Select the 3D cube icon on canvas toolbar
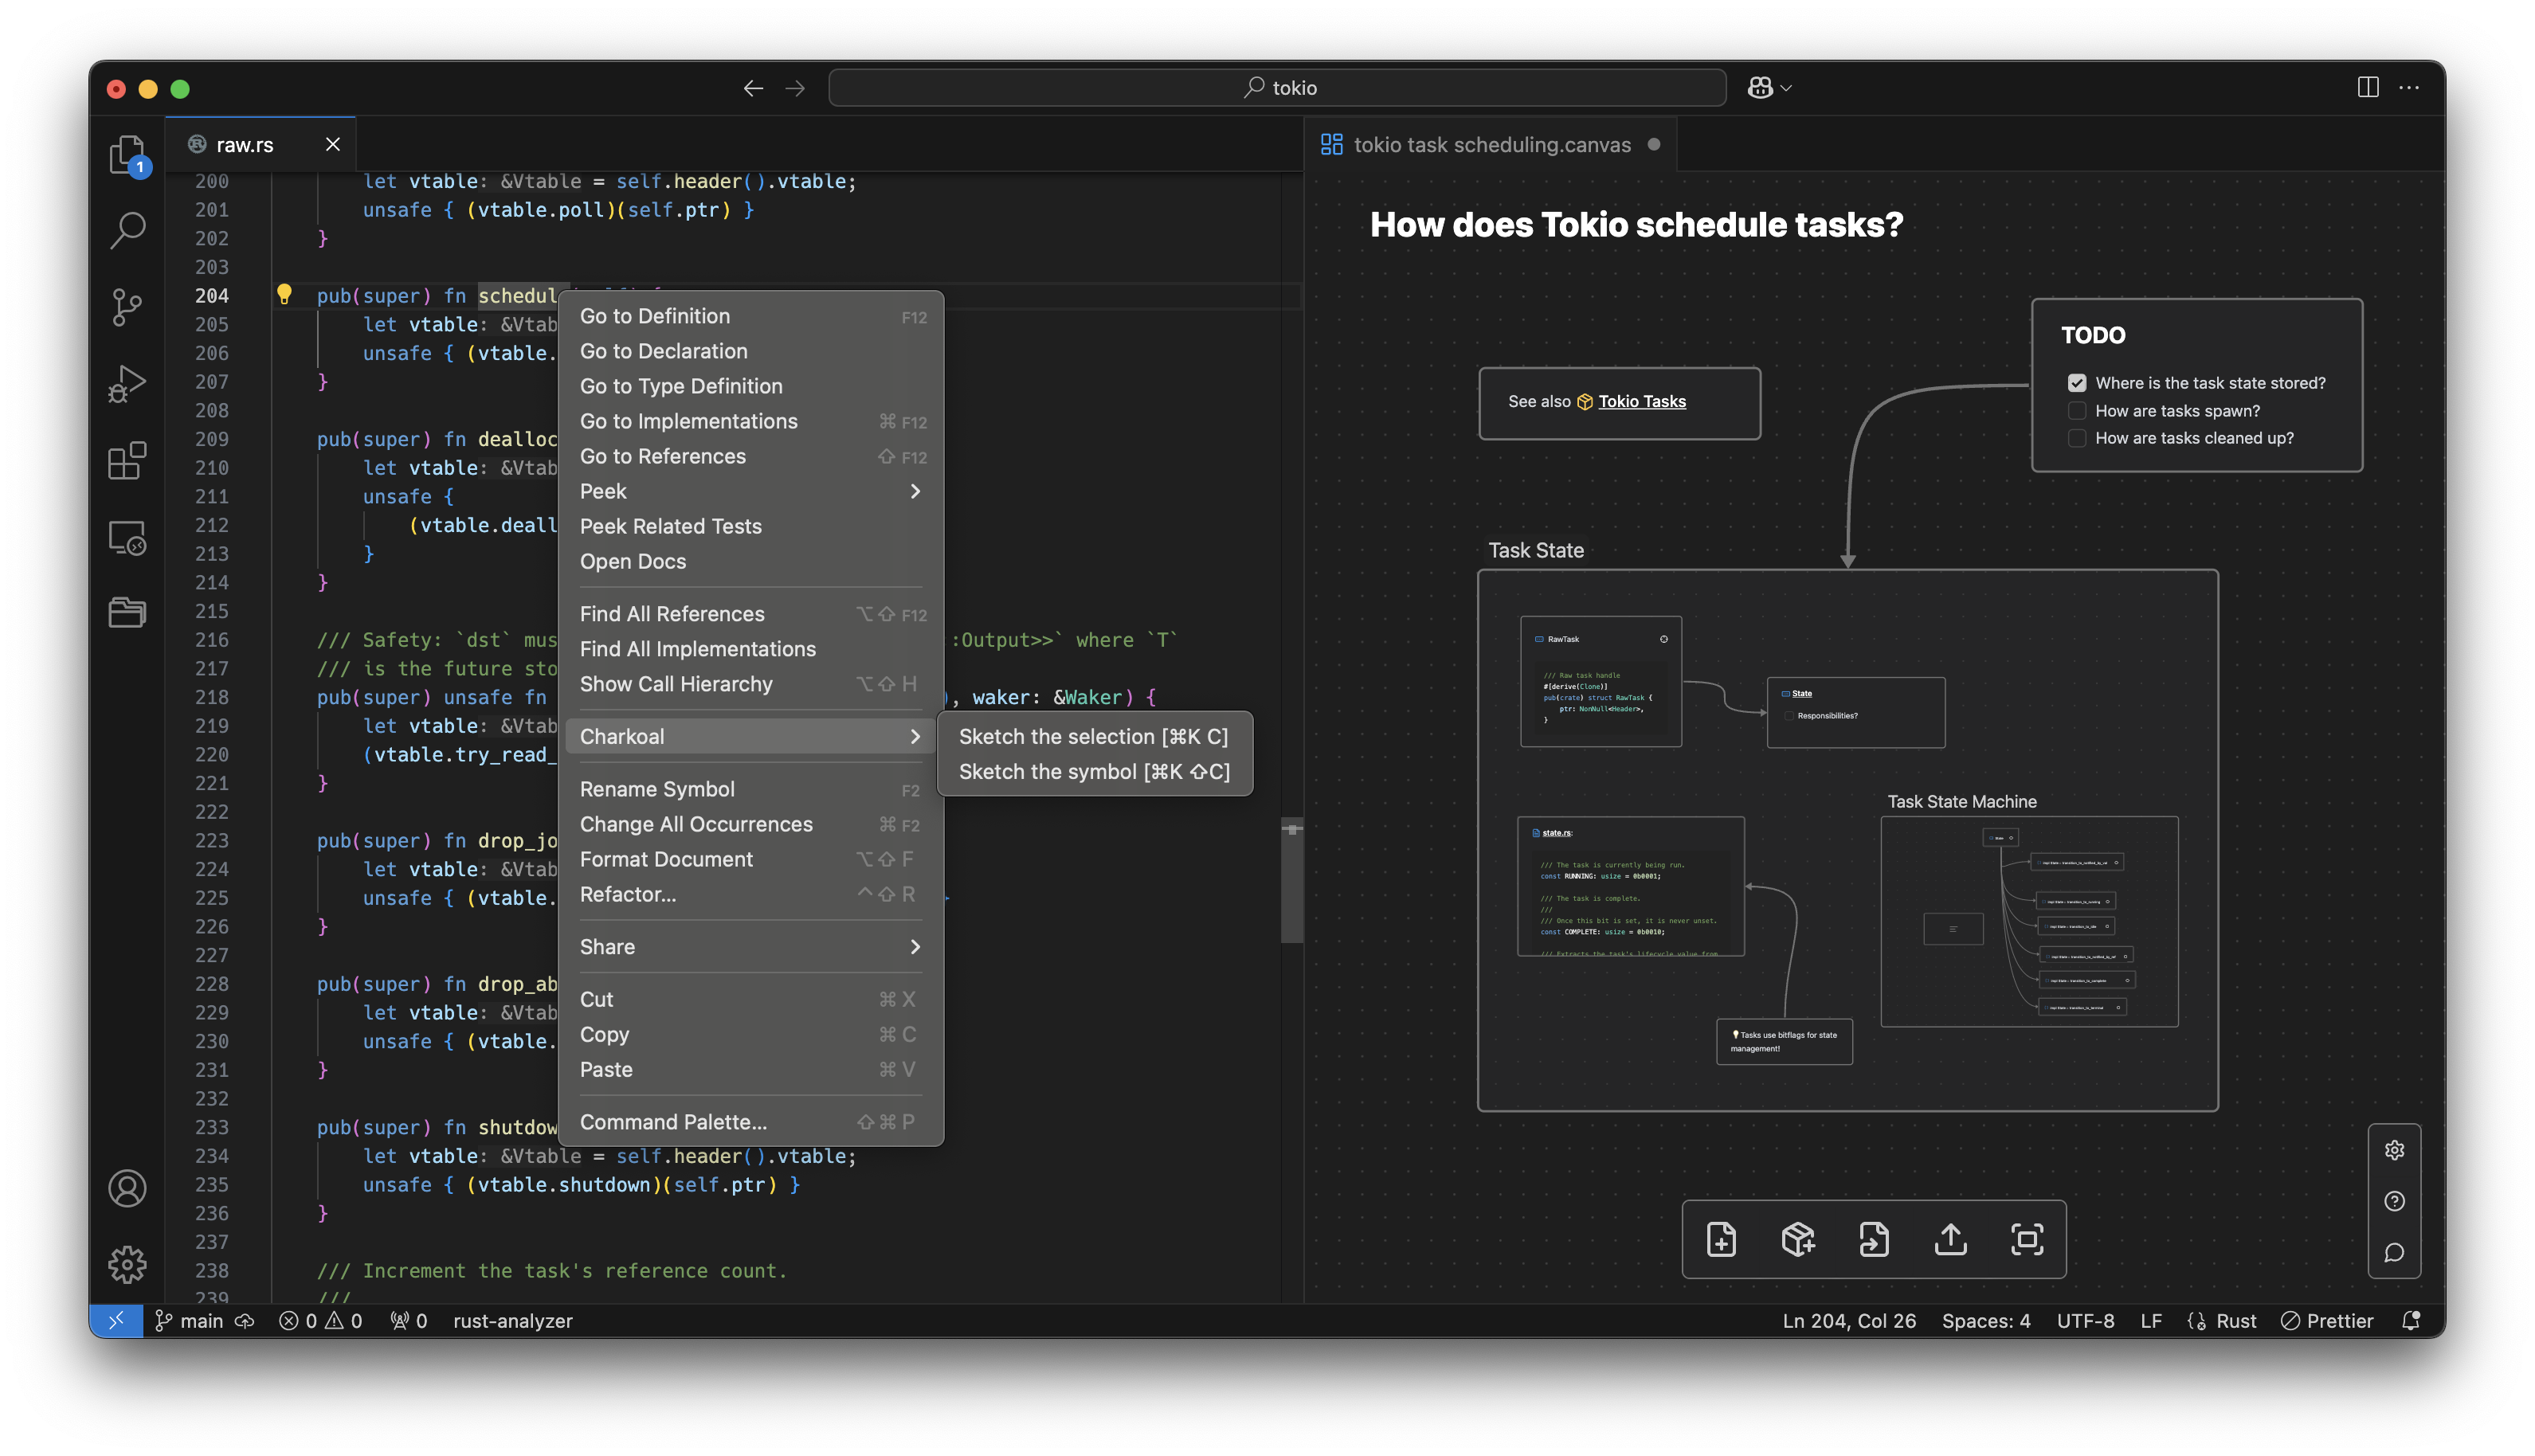The height and width of the screenshot is (1456, 2535). (x=1799, y=1239)
